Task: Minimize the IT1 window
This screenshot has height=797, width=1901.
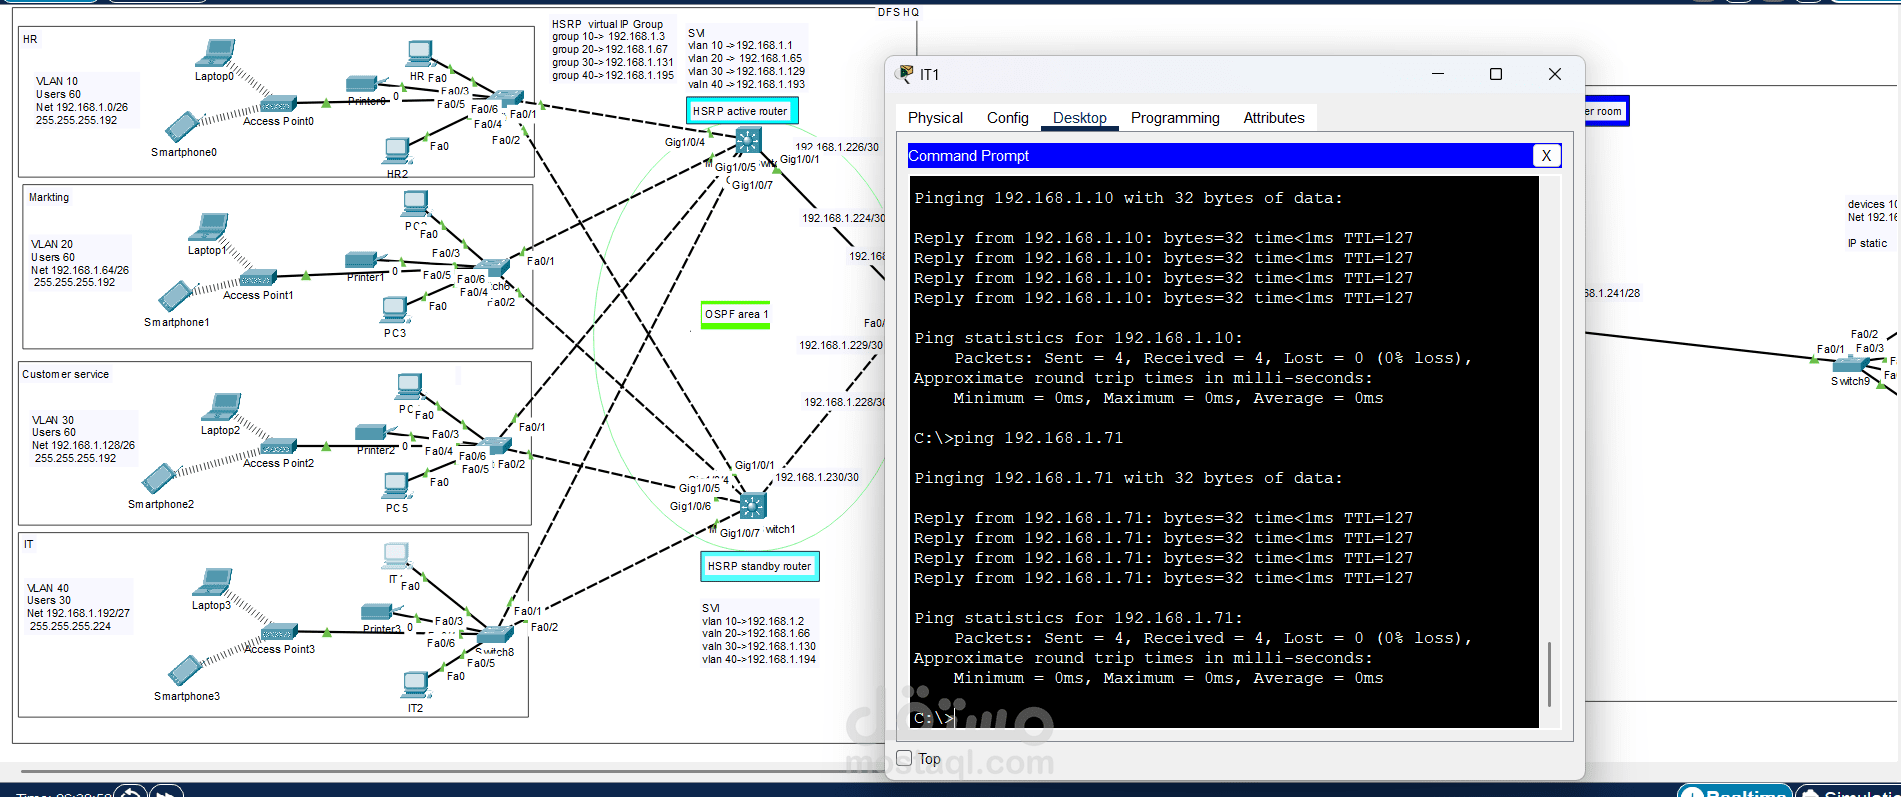Action: (x=1438, y=74)
